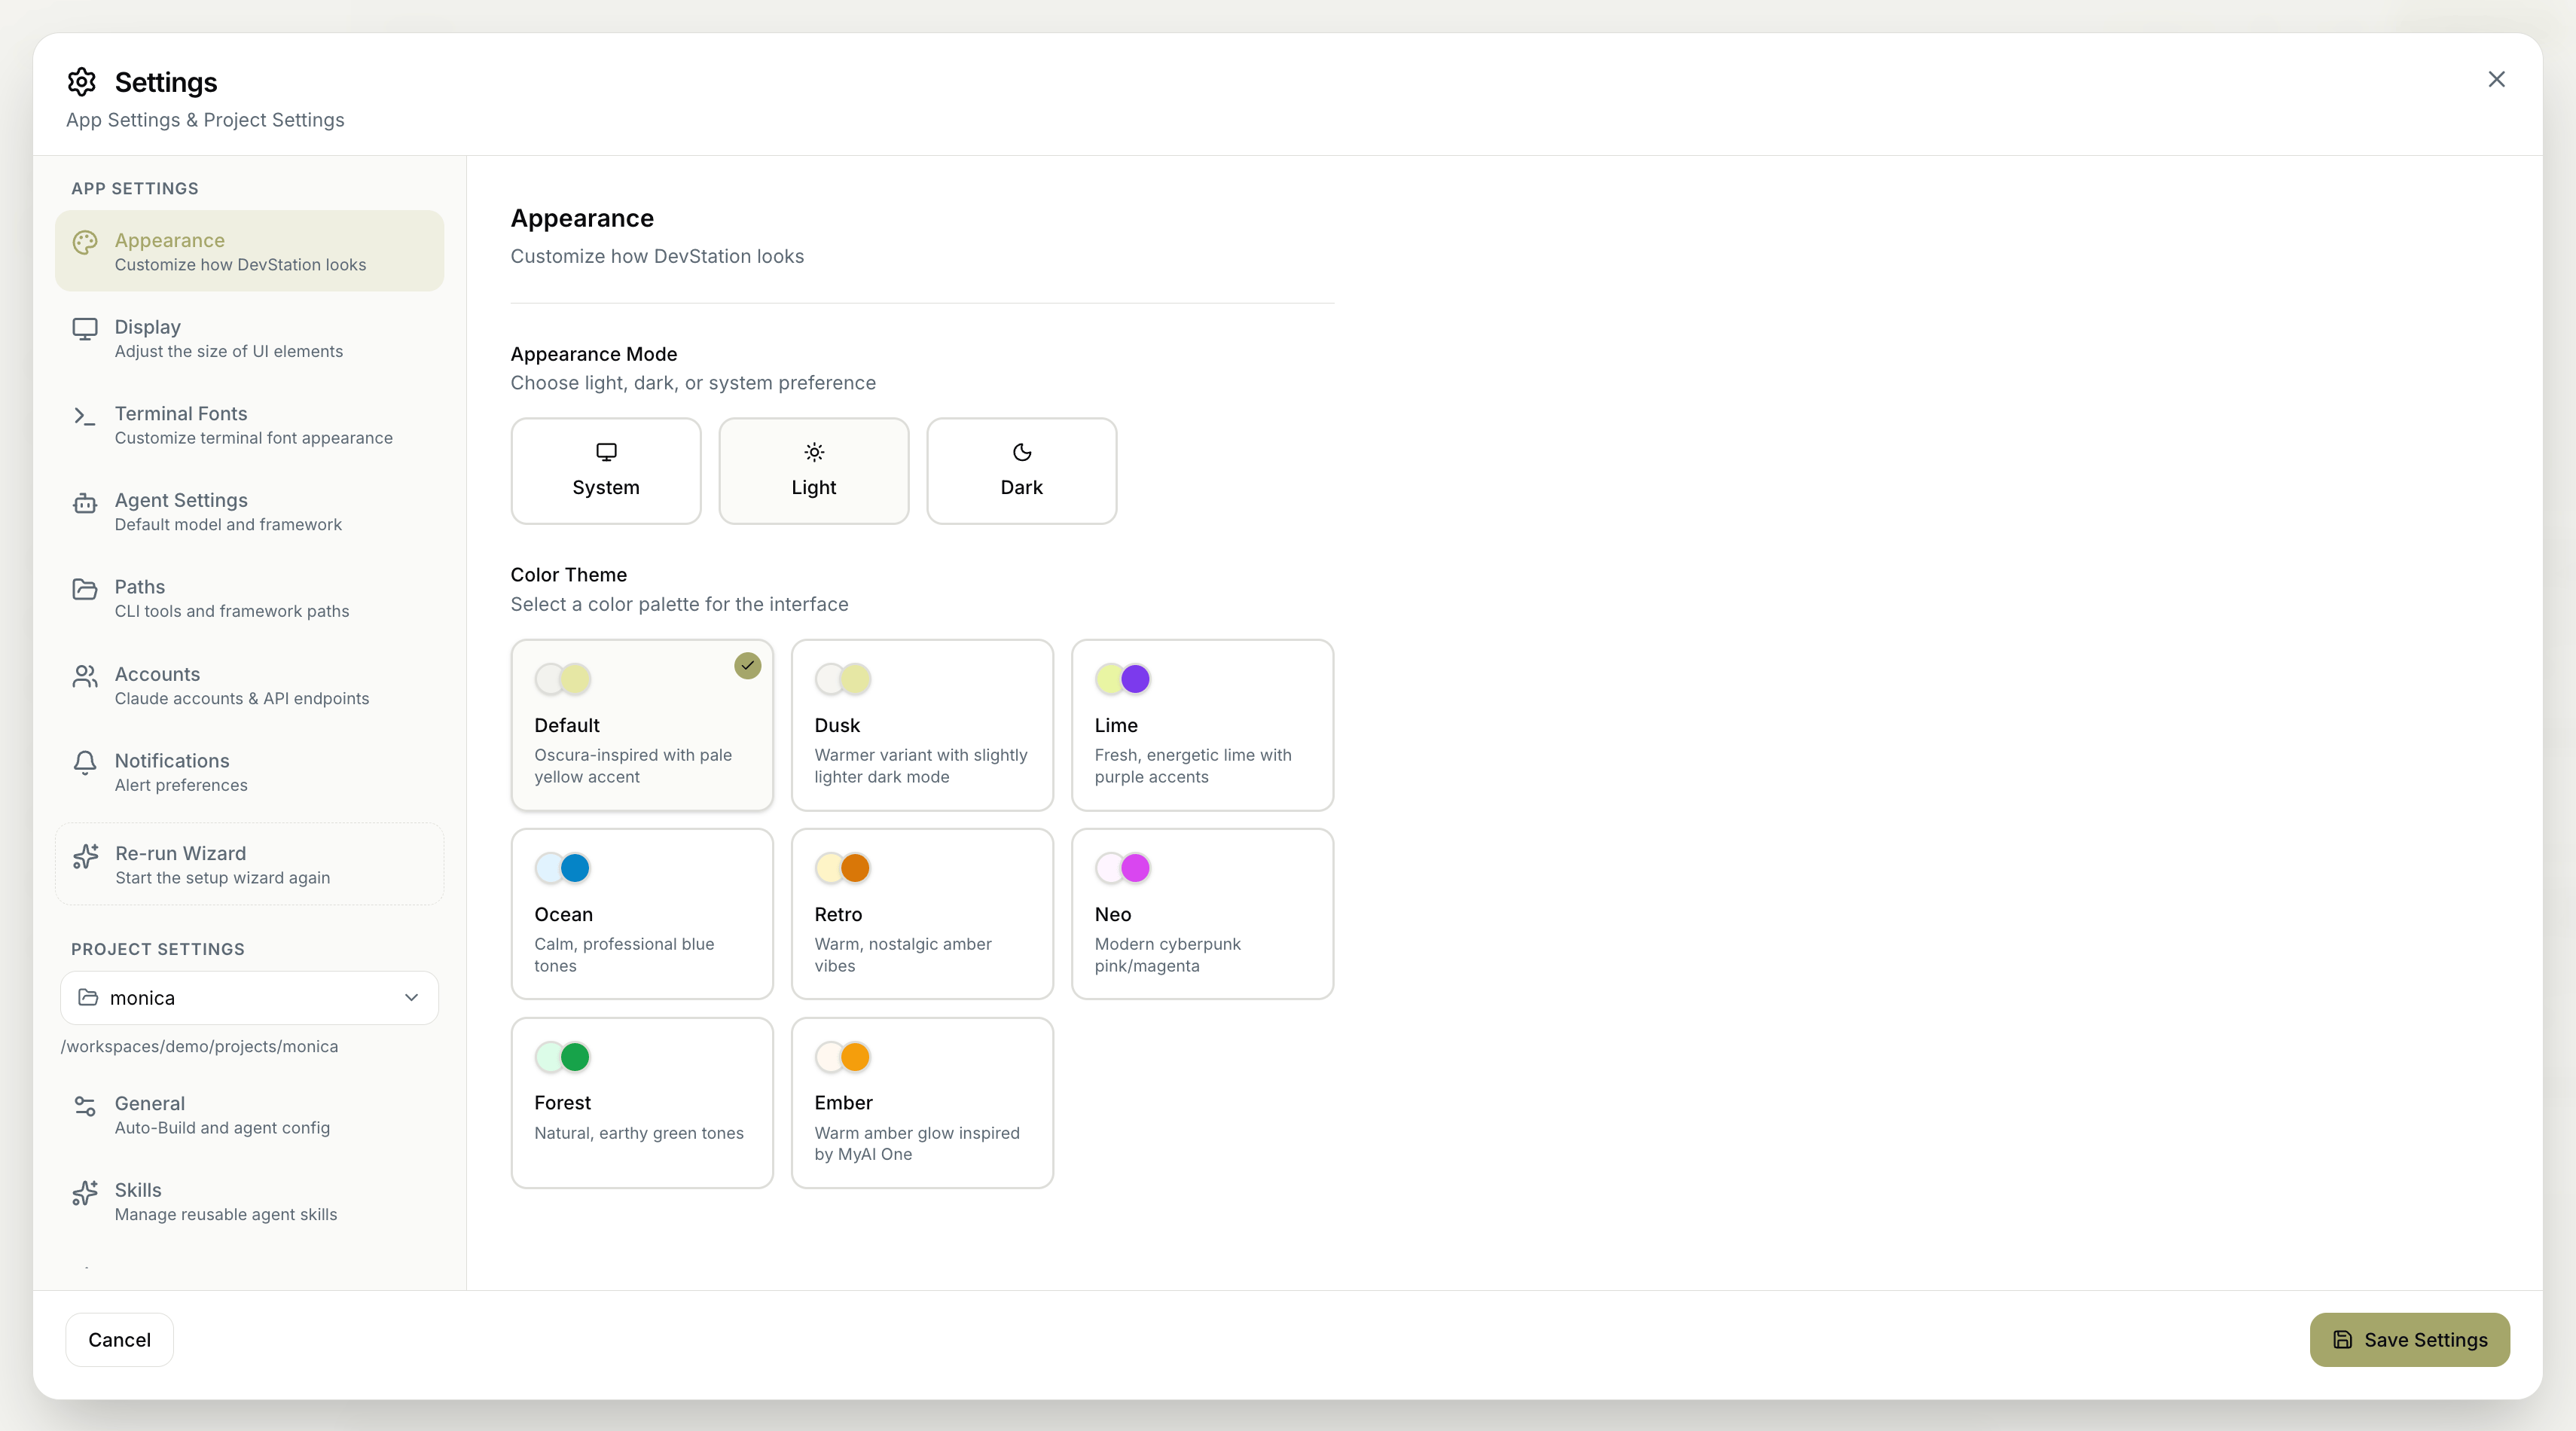
Task: Click the Re-run Wizard sparkle icon
Action: click(85, 856)
